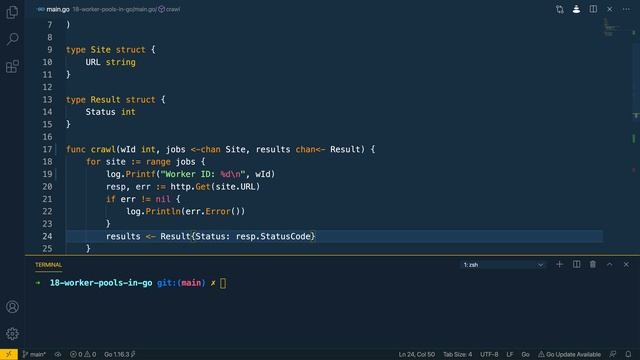The image size is (640, 360).
Task: Click 'git:(main)' text in terminal prompt
Action: coord(181,283)
